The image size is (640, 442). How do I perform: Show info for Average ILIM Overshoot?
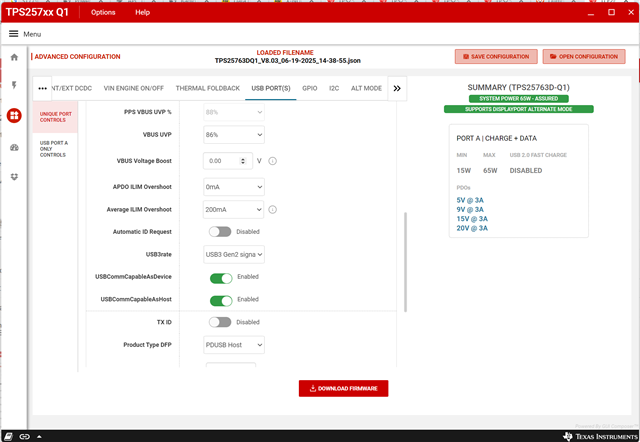tap(273, 209)
